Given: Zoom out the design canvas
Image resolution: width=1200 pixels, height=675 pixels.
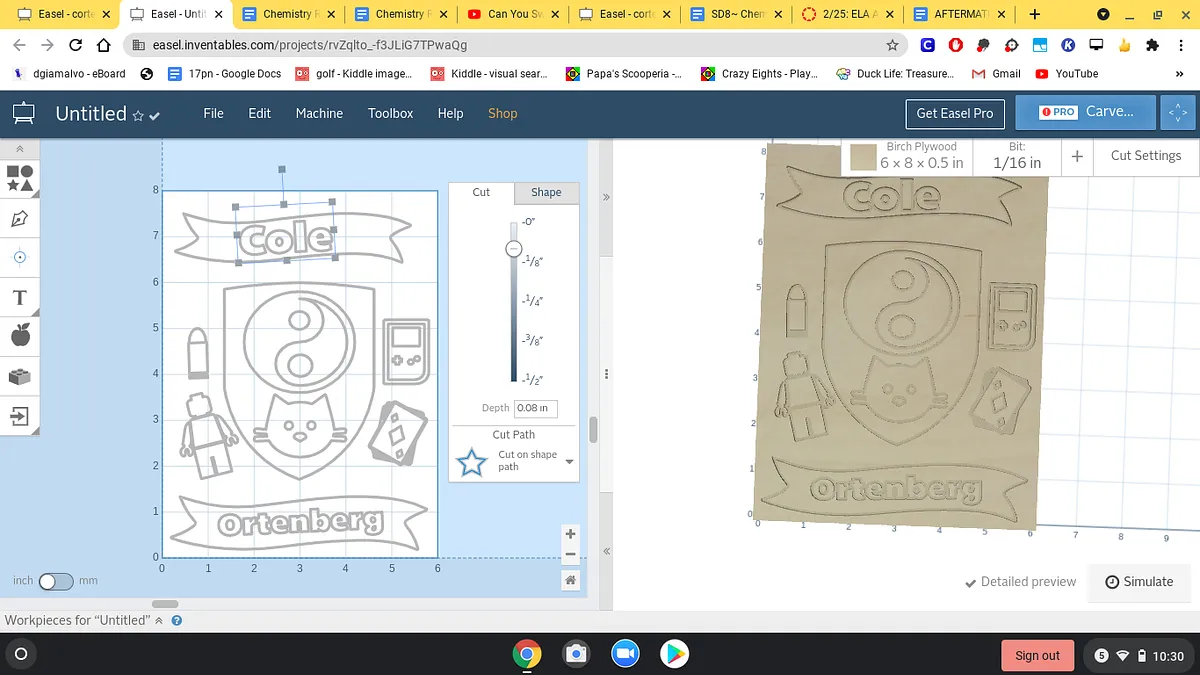Looking at the screenshot, I should tap(570, 554).
